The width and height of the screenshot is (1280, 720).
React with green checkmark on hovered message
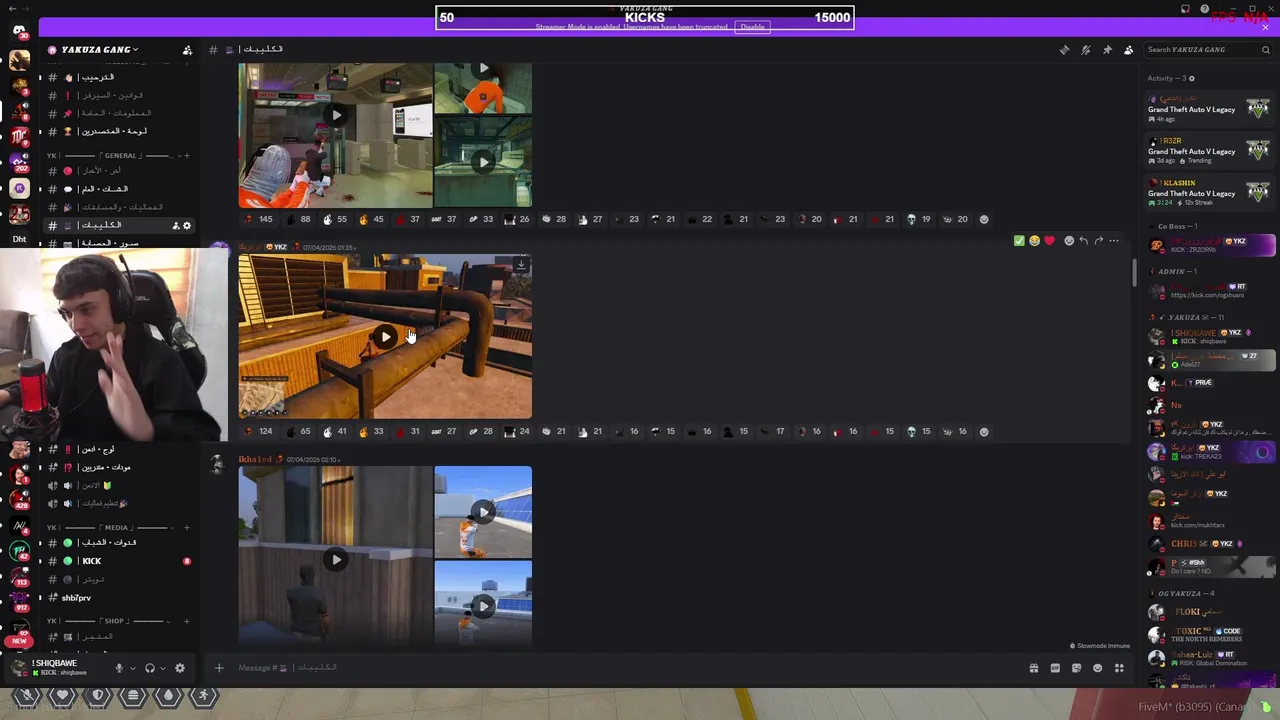click(1019, 241)
